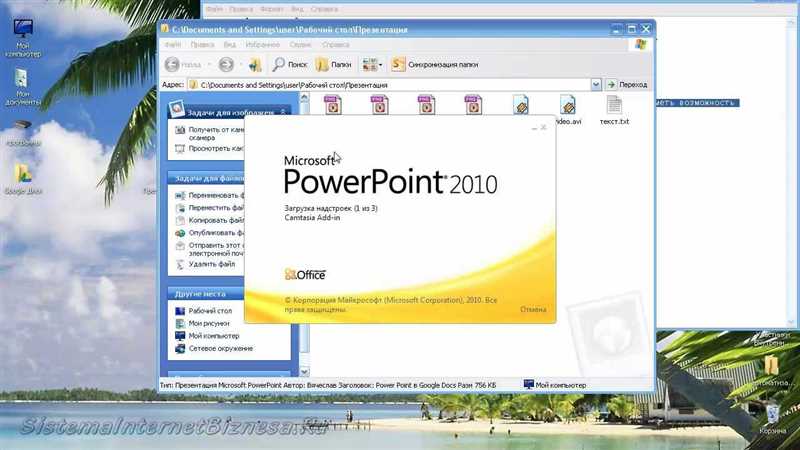Open the Views mode dropdown in toolbar
Screen dimensions: 800x450
click(372, 64)
